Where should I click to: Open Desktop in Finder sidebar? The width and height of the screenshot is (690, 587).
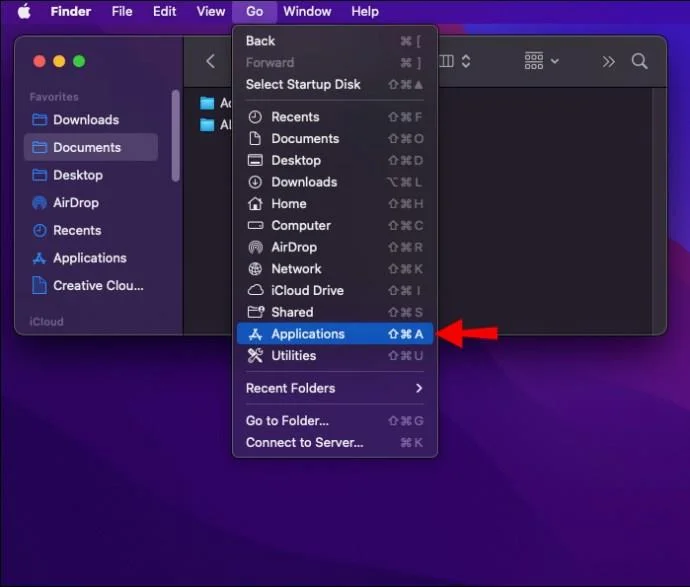point(91,175)
